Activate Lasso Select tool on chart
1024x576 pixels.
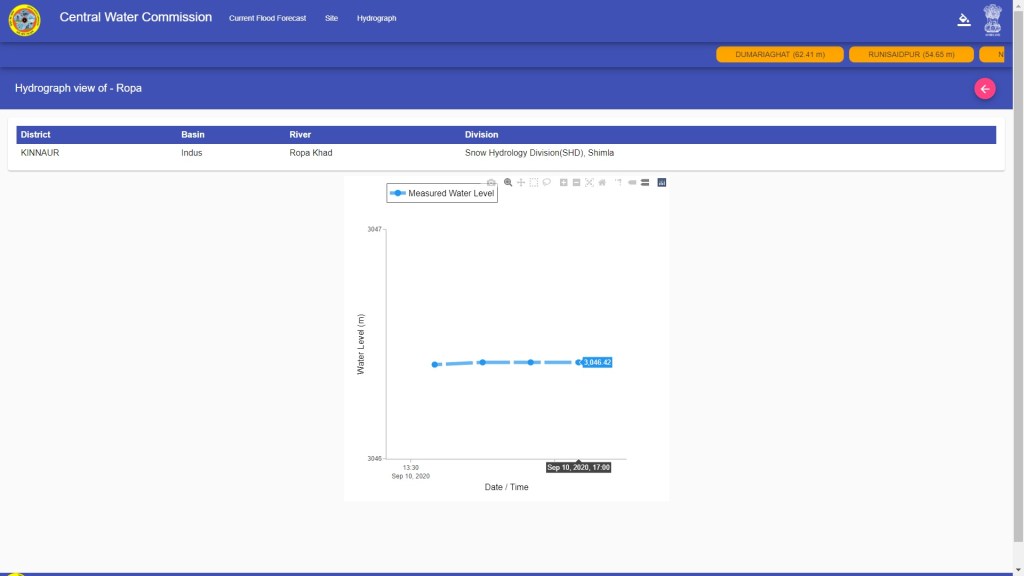click(x=547, y=182)
